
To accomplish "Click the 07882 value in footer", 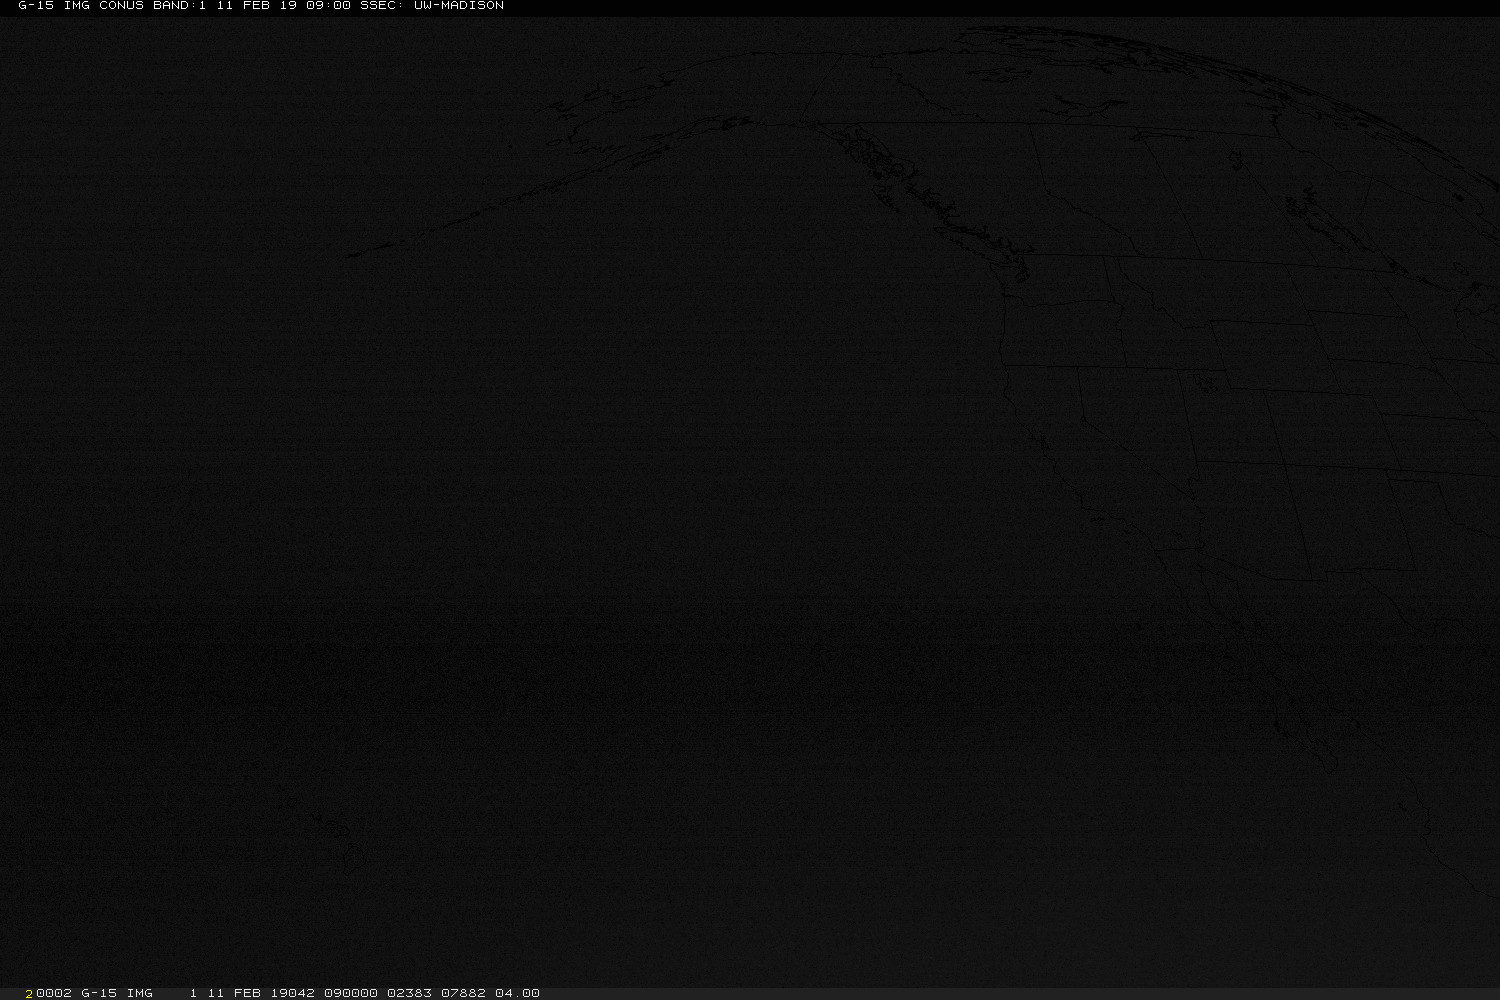I will tap(463, 993).
